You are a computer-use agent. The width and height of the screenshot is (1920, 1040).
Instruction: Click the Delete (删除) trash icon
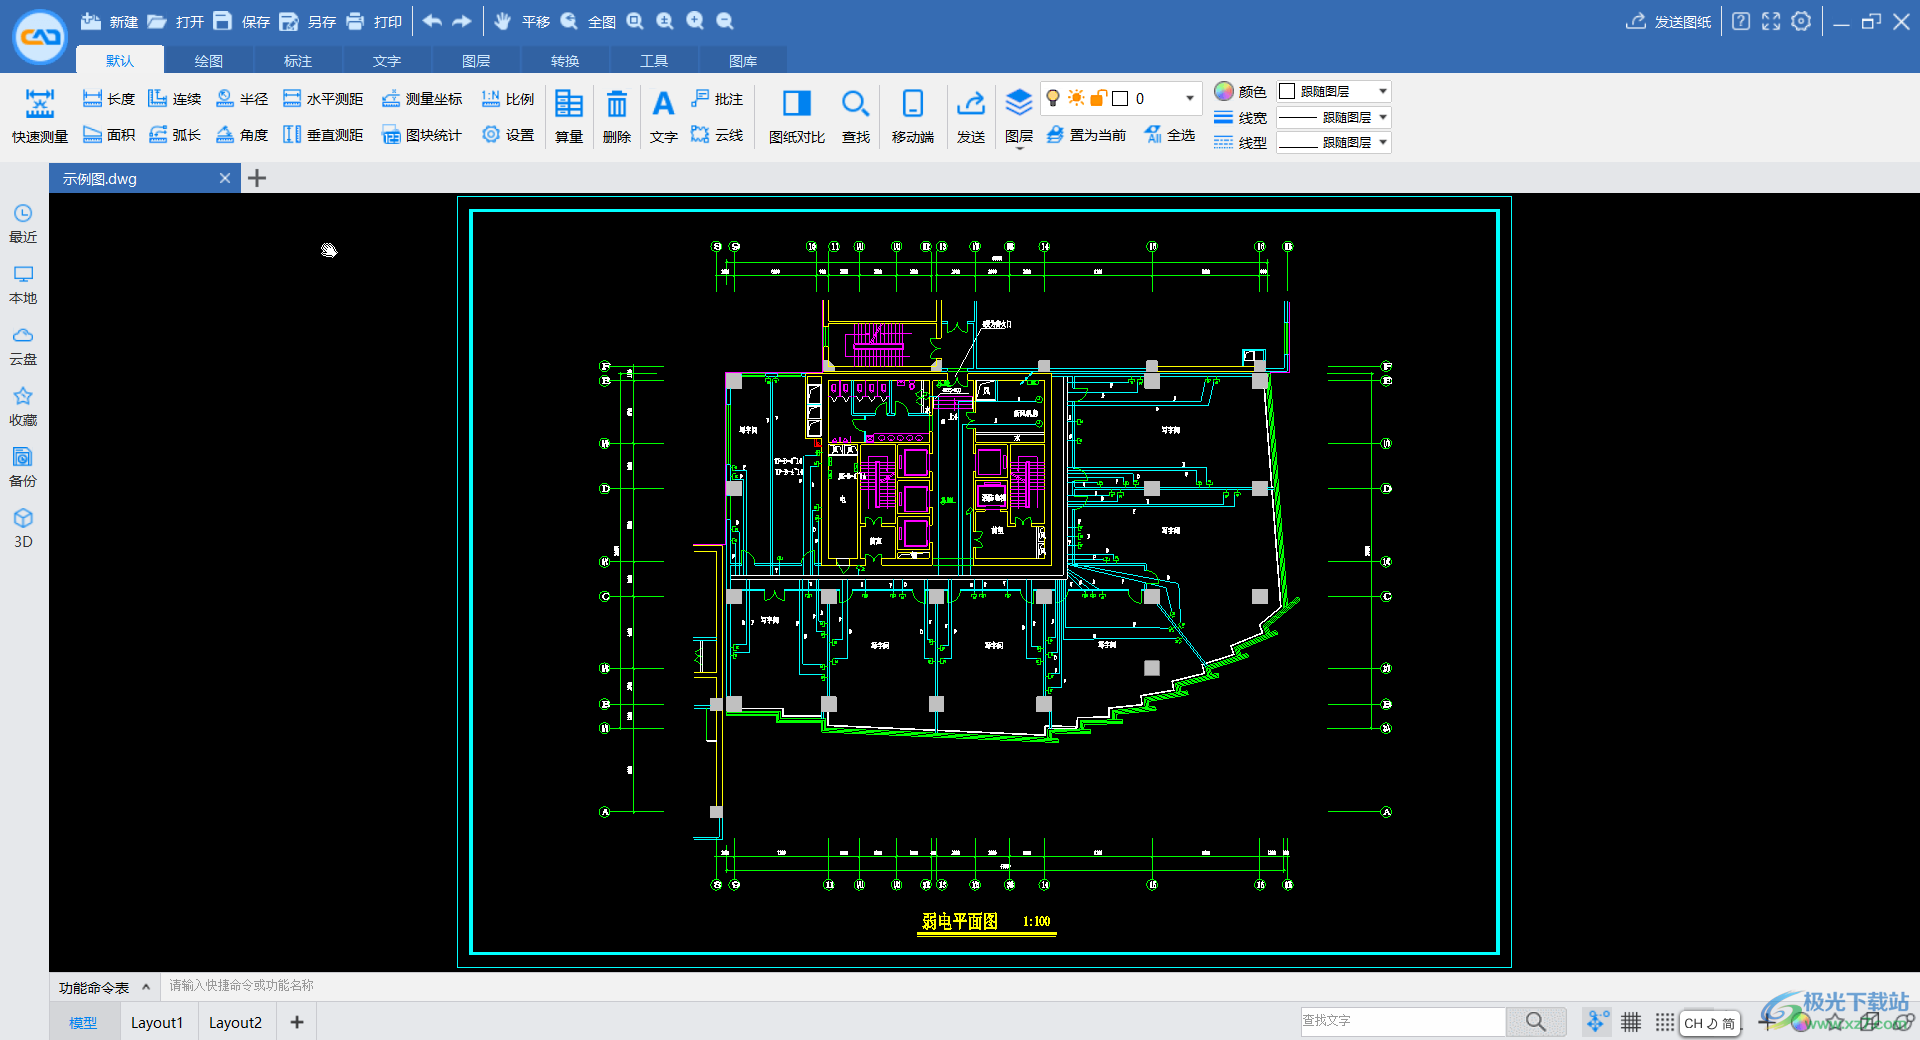617,116
